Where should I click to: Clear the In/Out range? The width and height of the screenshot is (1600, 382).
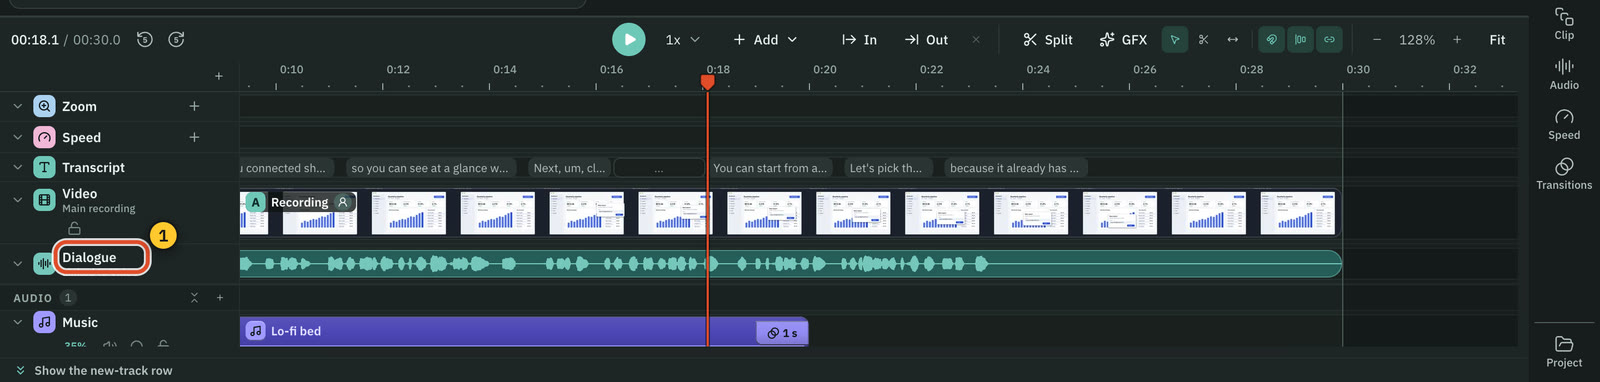[x=976, y=40]
